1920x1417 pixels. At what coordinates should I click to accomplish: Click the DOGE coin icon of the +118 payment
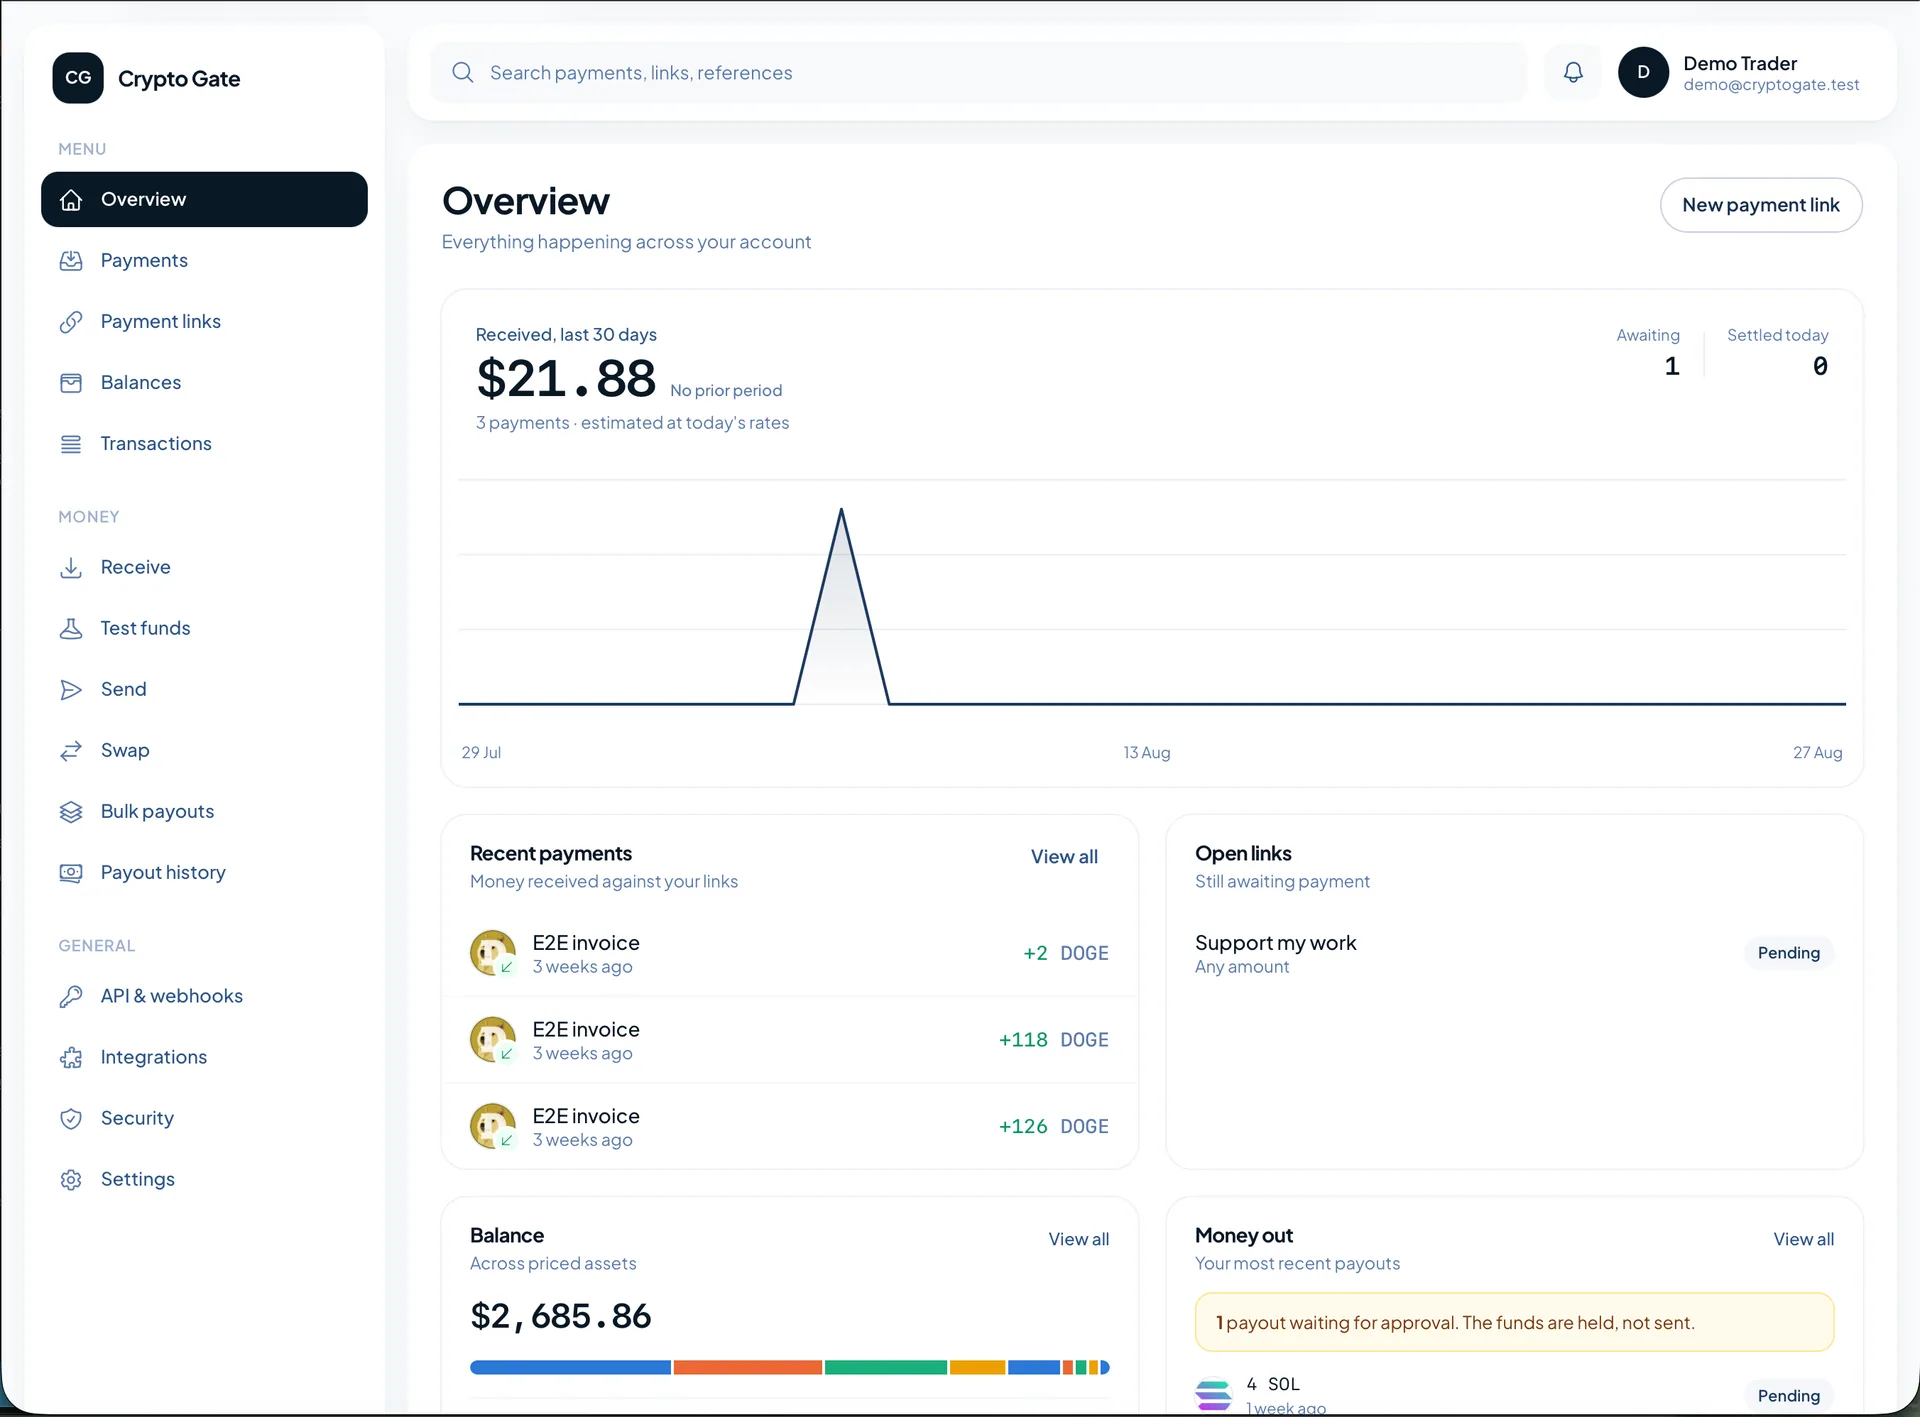click(x=493, y=1039)
